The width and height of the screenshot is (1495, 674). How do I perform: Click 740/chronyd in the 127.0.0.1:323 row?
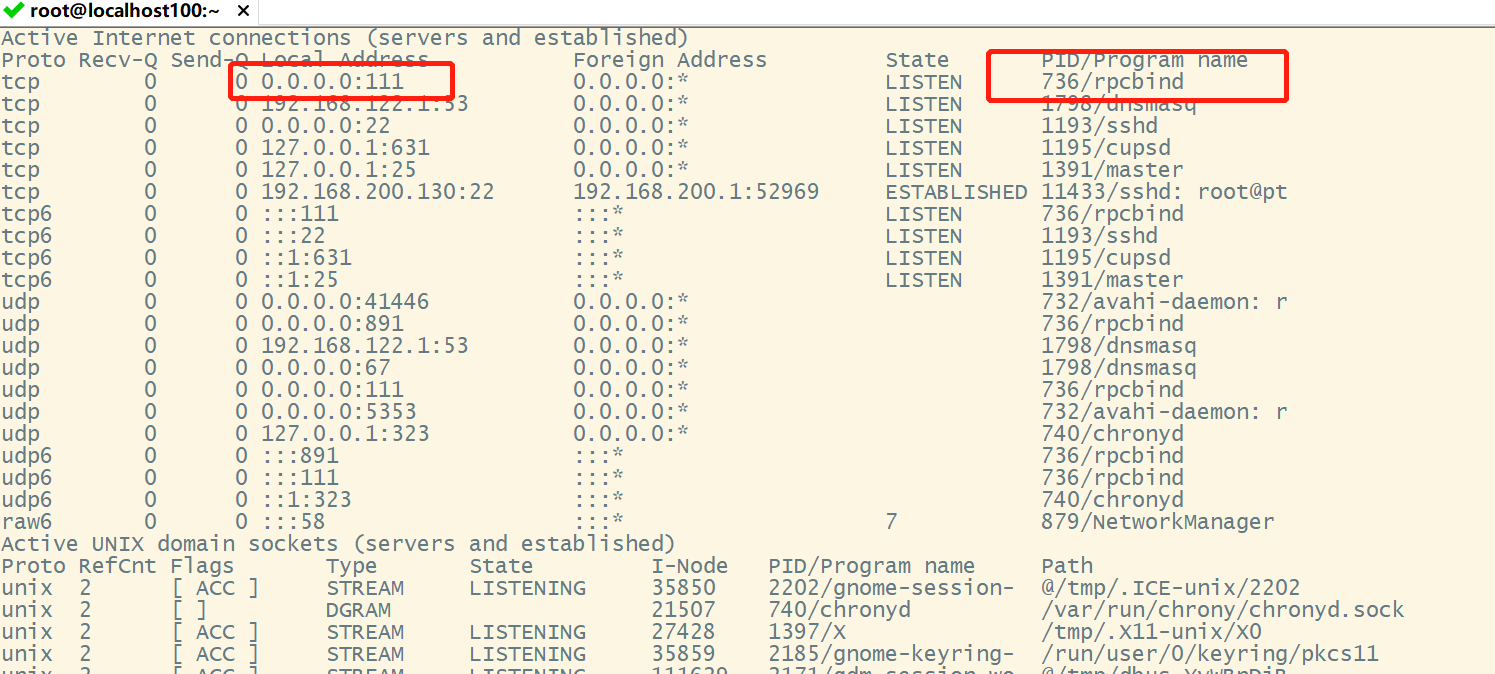tap(1112, 434)
